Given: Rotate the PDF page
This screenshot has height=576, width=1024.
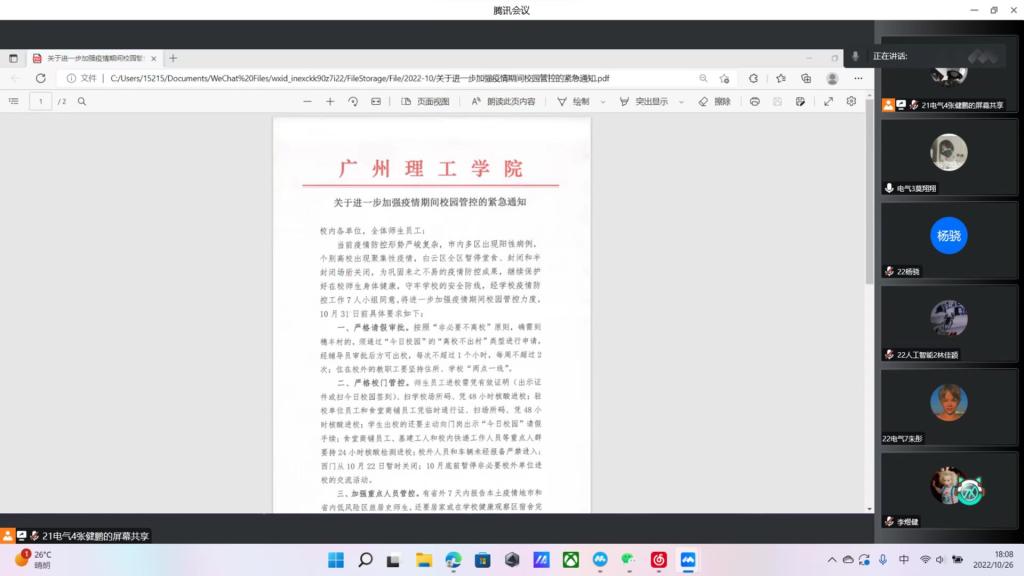Looking at the screenshot, I should point(353,101).
